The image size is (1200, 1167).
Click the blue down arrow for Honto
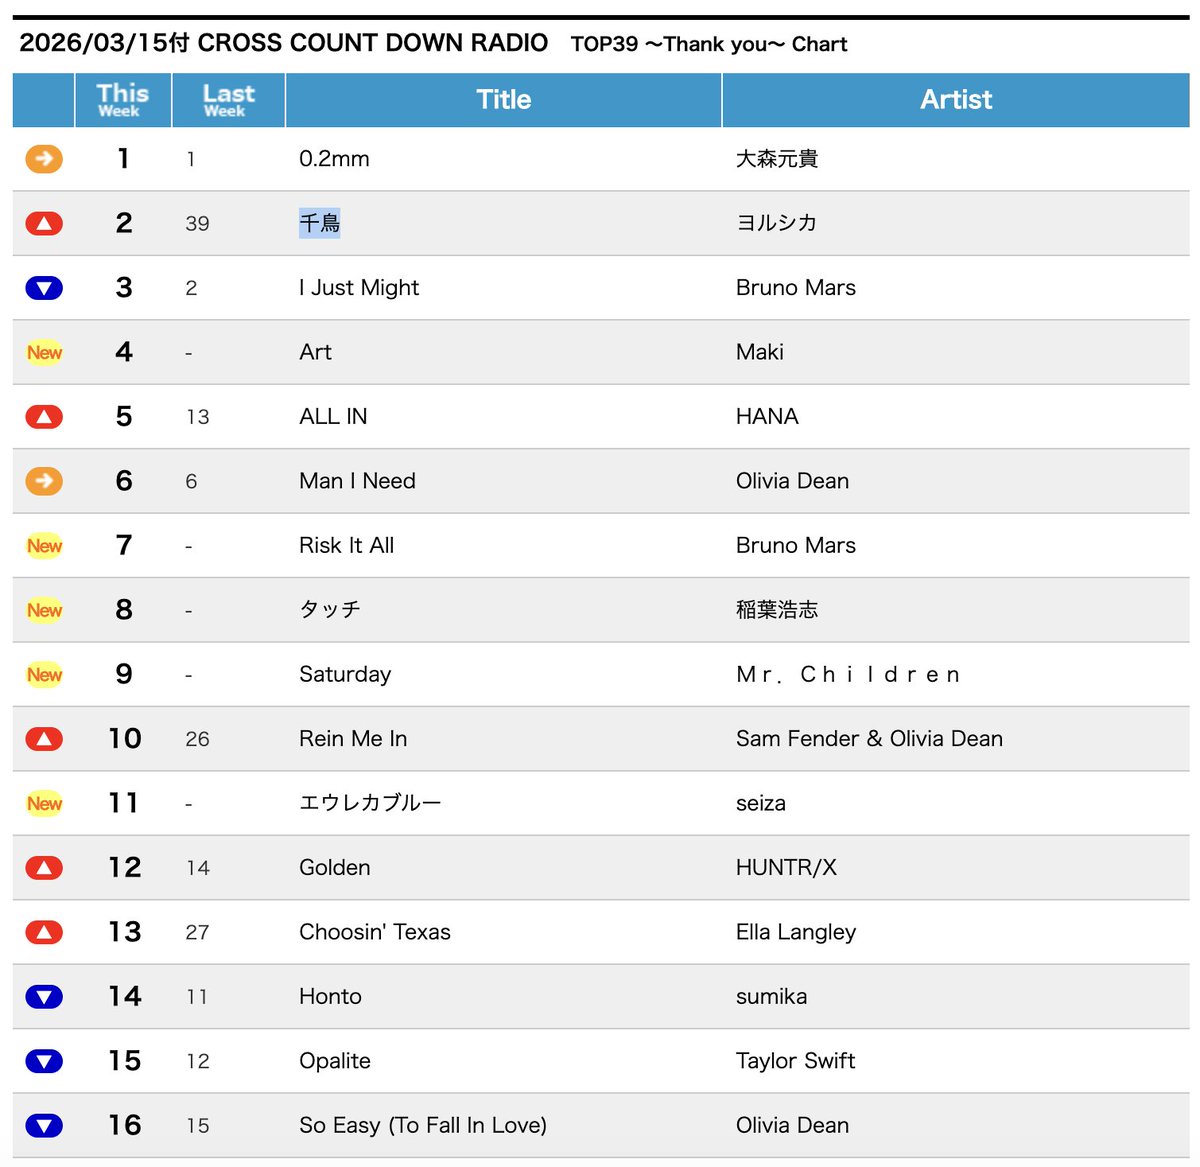tap(44, 997)
